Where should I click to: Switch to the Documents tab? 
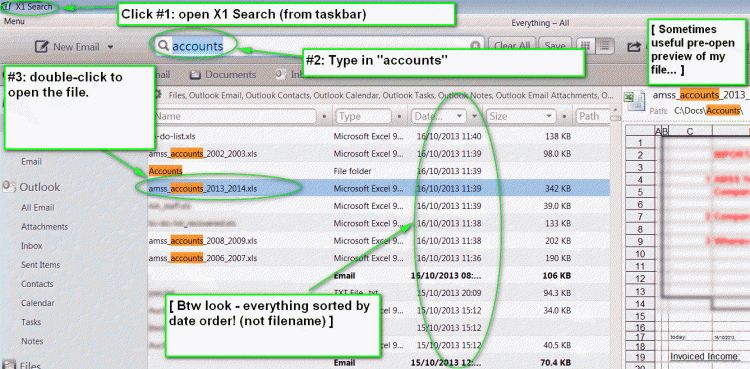tap(223, 75)
